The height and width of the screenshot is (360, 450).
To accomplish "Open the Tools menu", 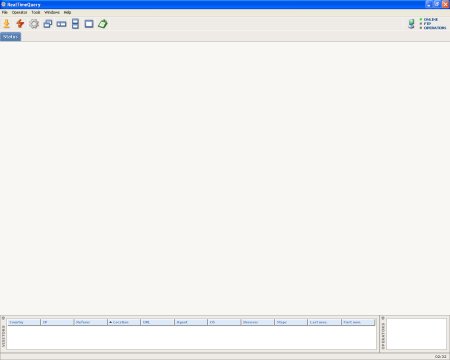I will [x=36, y=12].
